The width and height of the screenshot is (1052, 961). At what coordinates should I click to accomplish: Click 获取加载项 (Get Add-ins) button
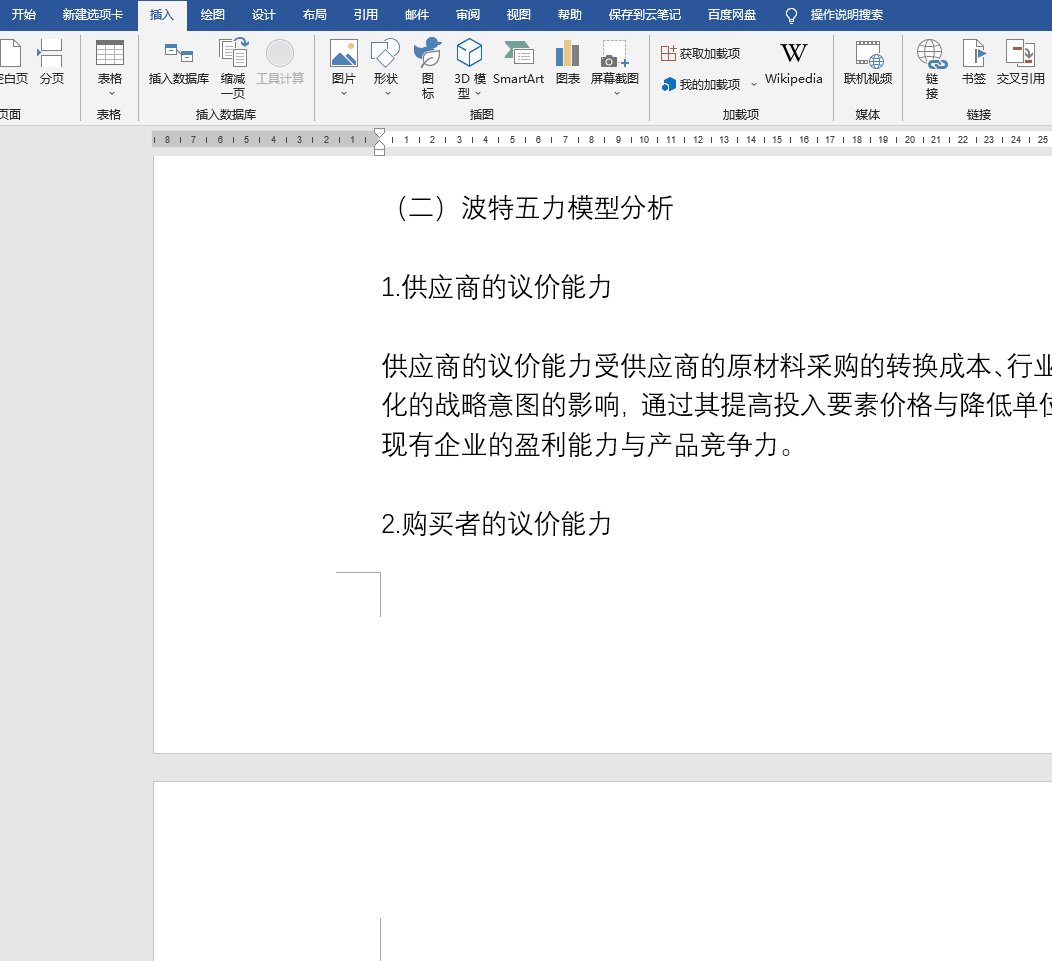coord(701,54)
